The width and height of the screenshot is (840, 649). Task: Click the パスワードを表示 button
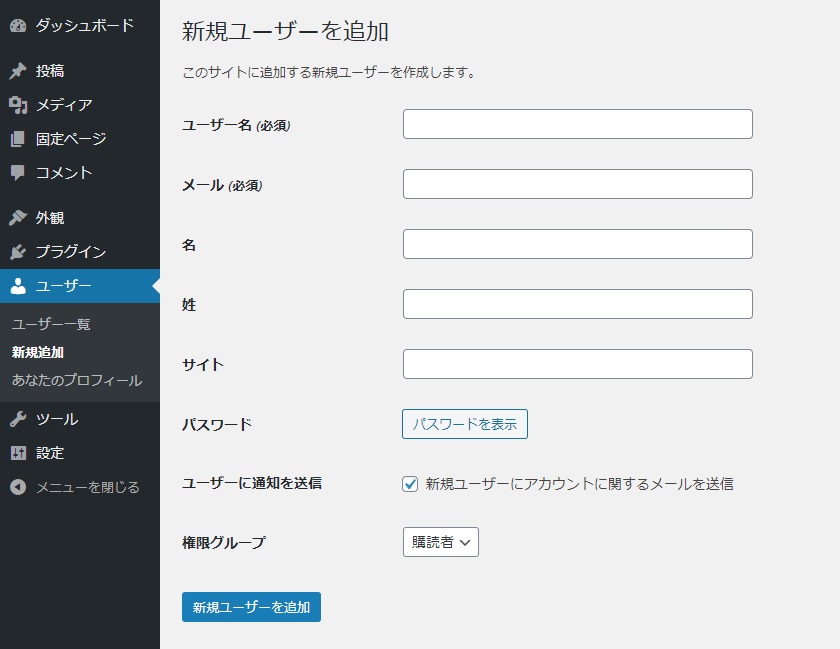[464, 424]
